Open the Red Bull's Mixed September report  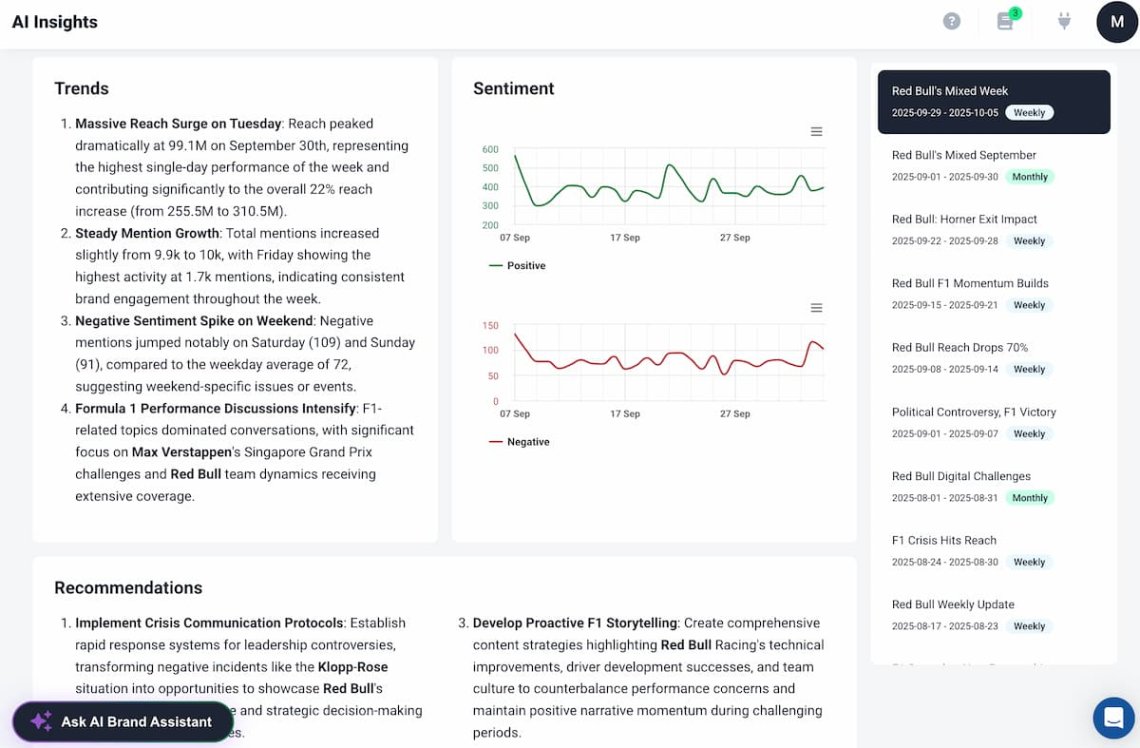(993, 165)
